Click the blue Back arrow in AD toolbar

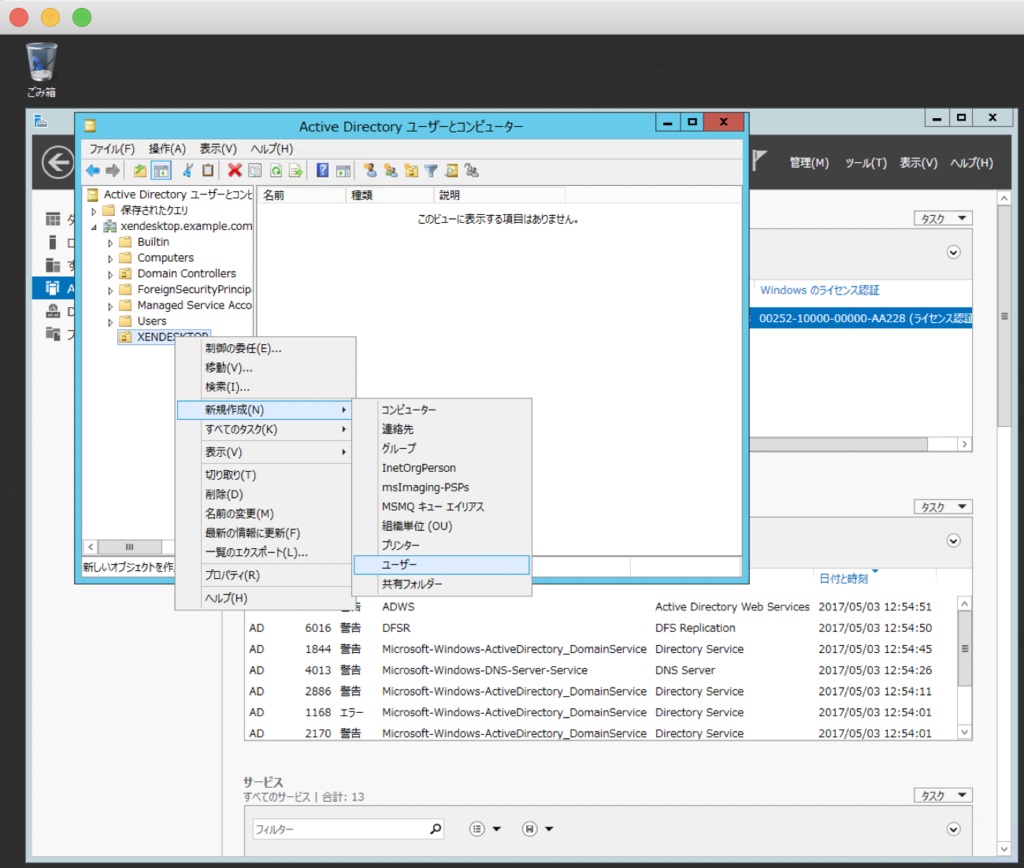[x=93, y=171]
